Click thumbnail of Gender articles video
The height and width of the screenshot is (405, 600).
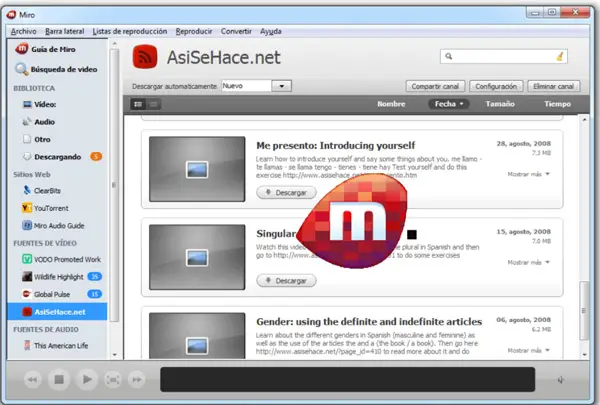point(197,335)
